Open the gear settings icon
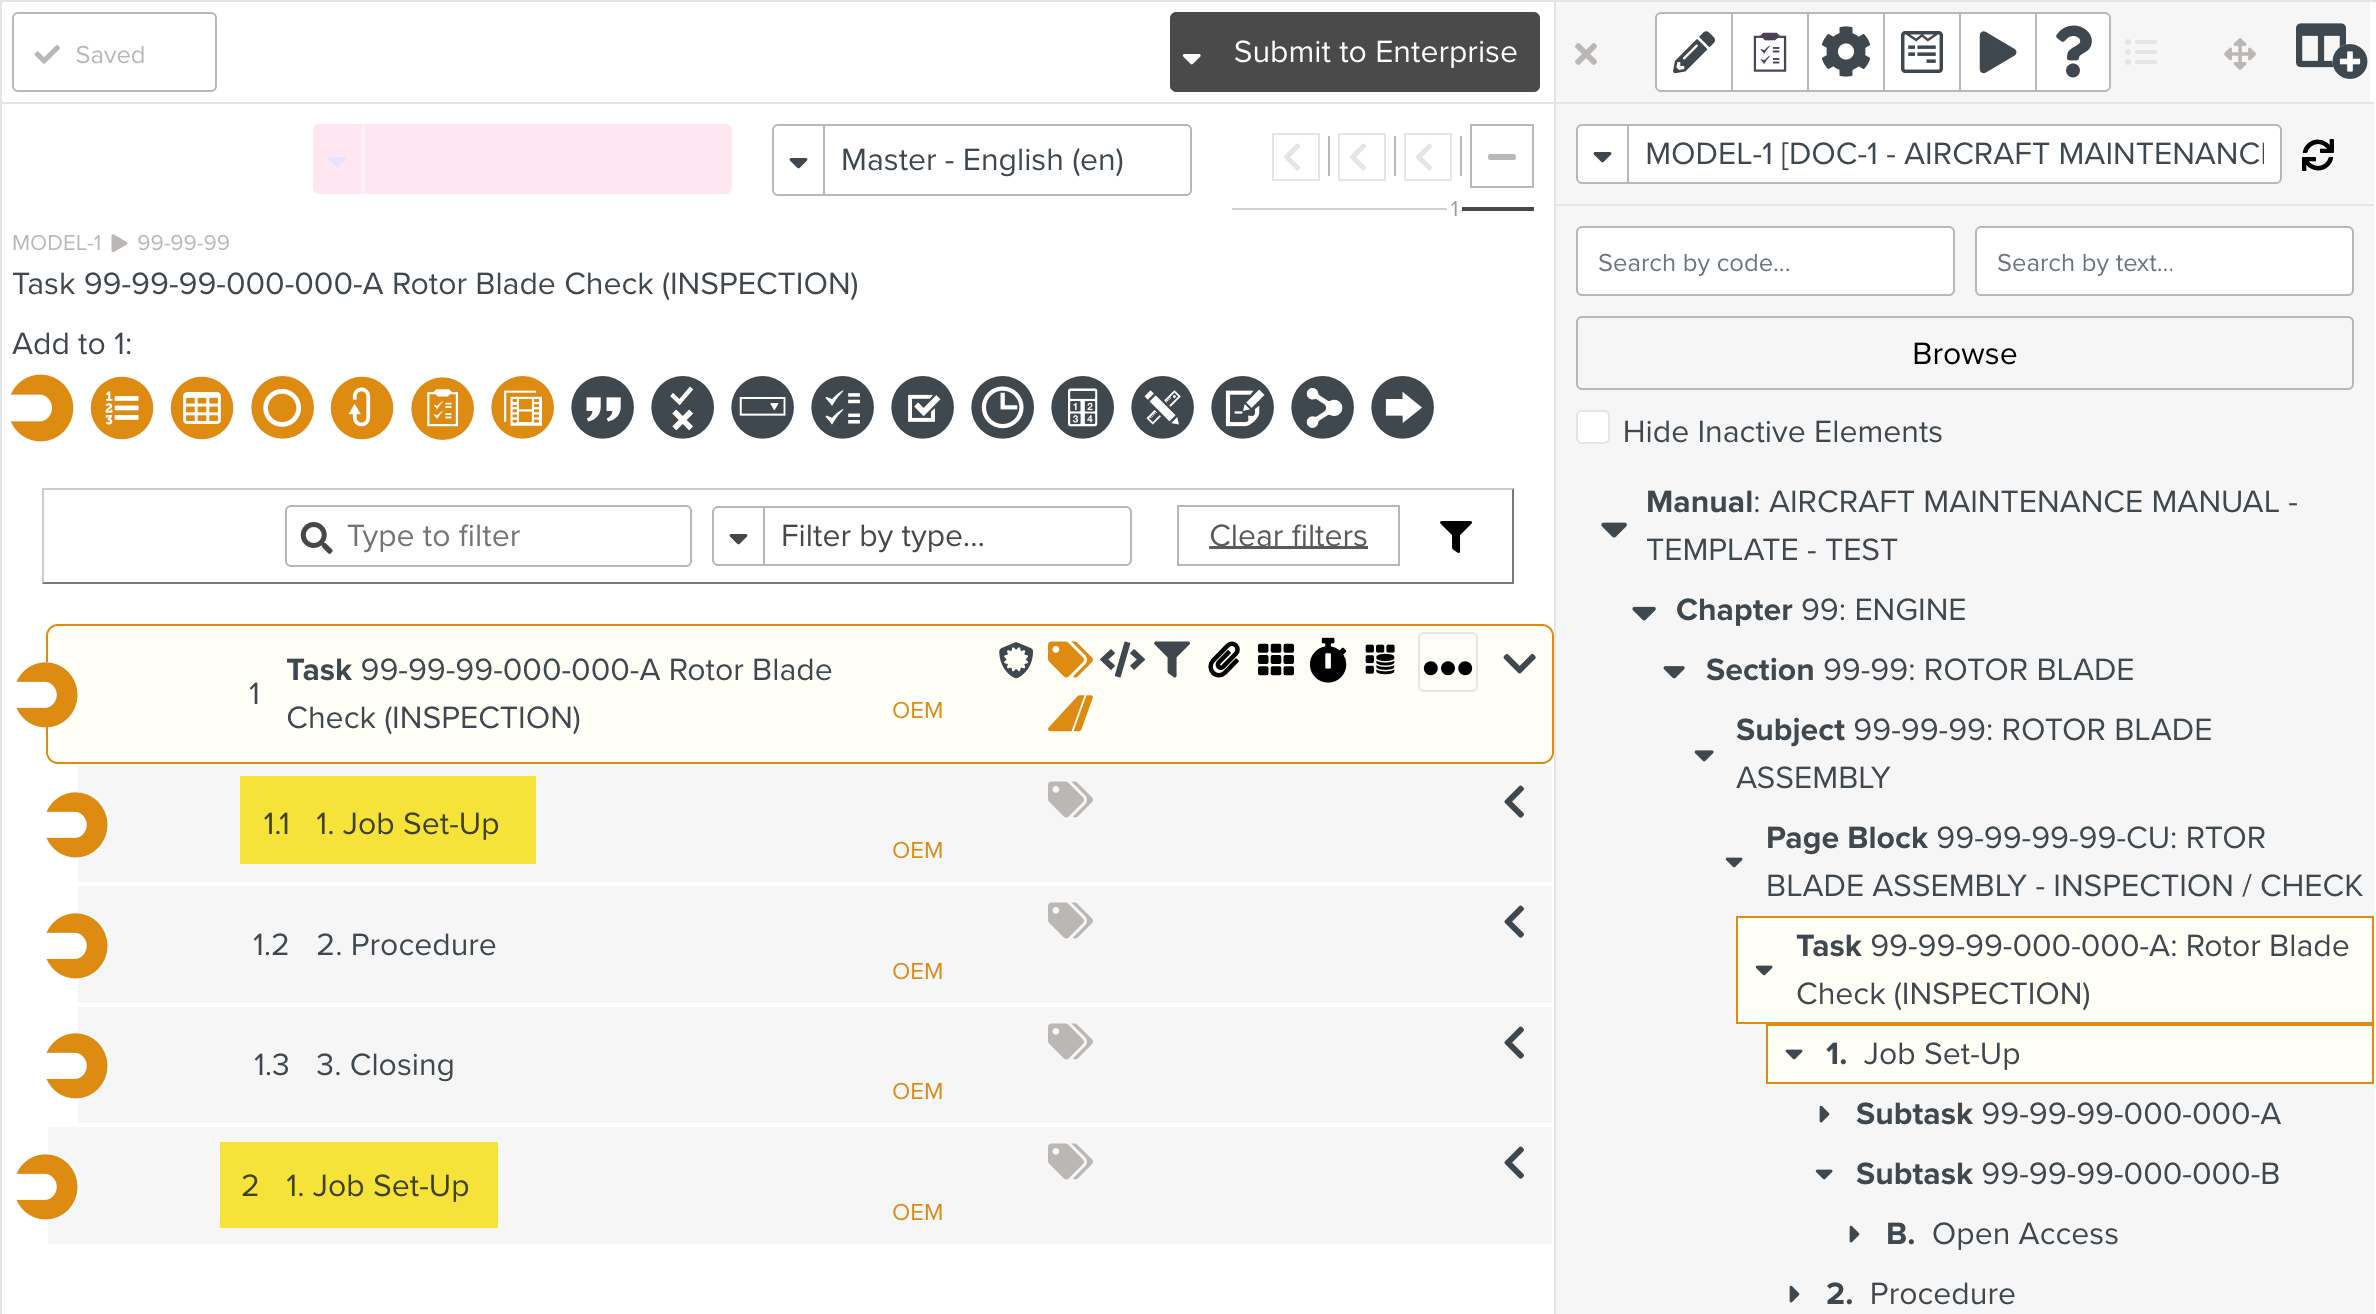 point(1845,52)
